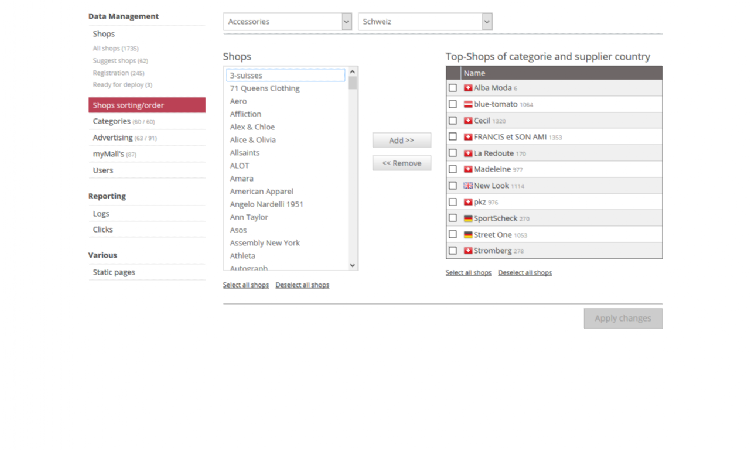The image size is (750, 450).
Task: Tick the checkbox for Madeleine
Action: tap(453, 170)
